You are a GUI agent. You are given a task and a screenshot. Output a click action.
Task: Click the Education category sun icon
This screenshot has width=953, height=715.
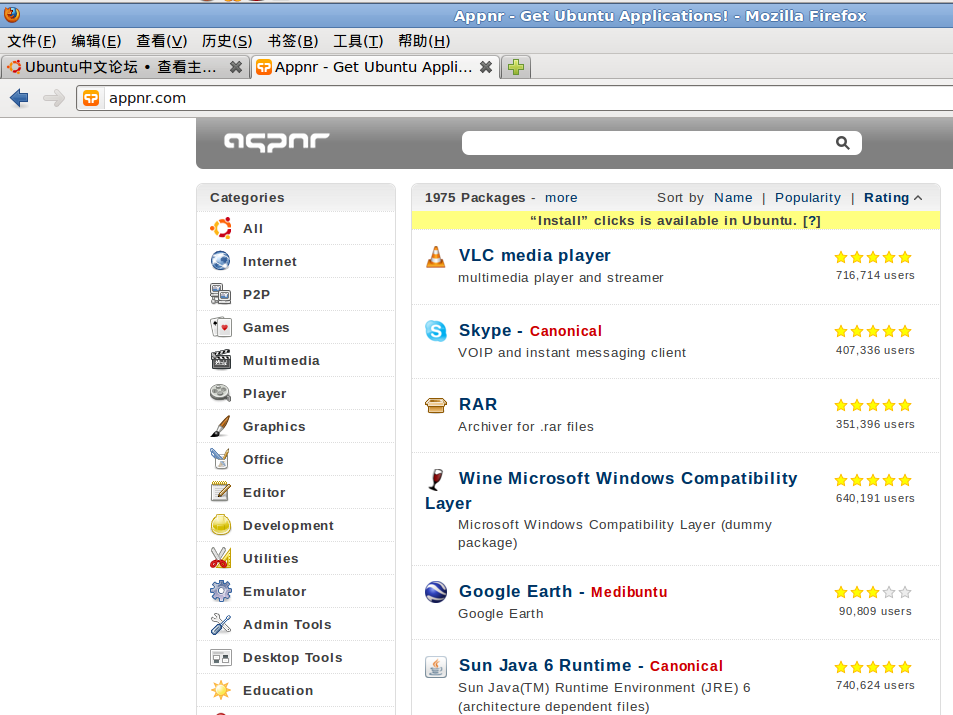click(x=221, y=690)
